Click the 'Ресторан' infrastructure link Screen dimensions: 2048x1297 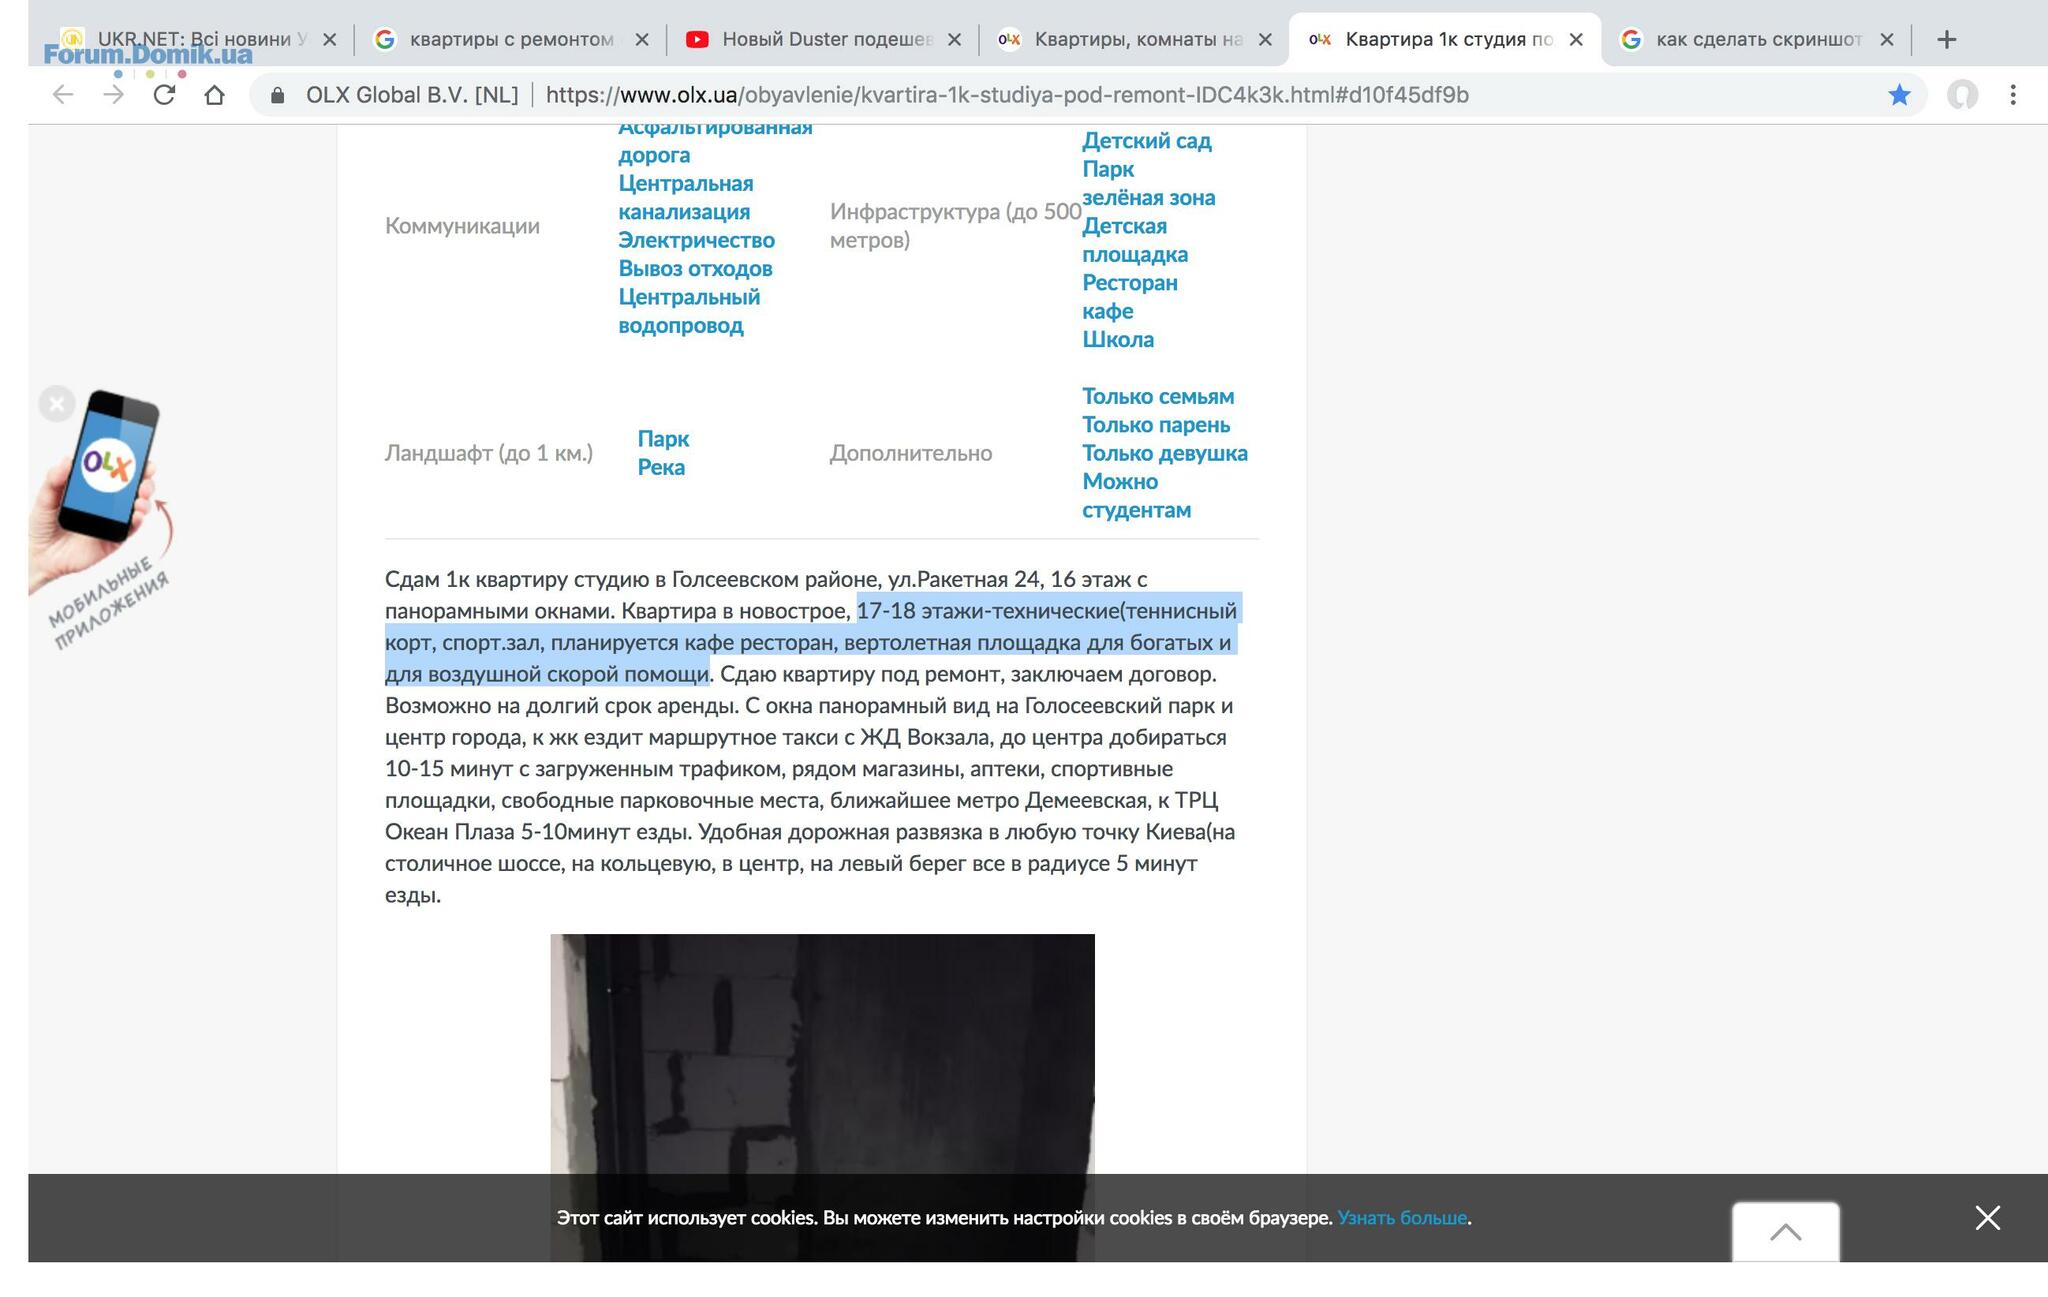pyautogui.click(x=1130, y=283)
